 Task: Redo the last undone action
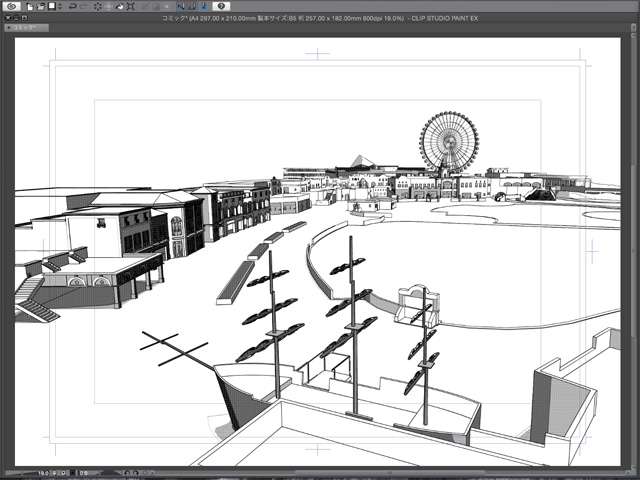click(x=83, y=6)
